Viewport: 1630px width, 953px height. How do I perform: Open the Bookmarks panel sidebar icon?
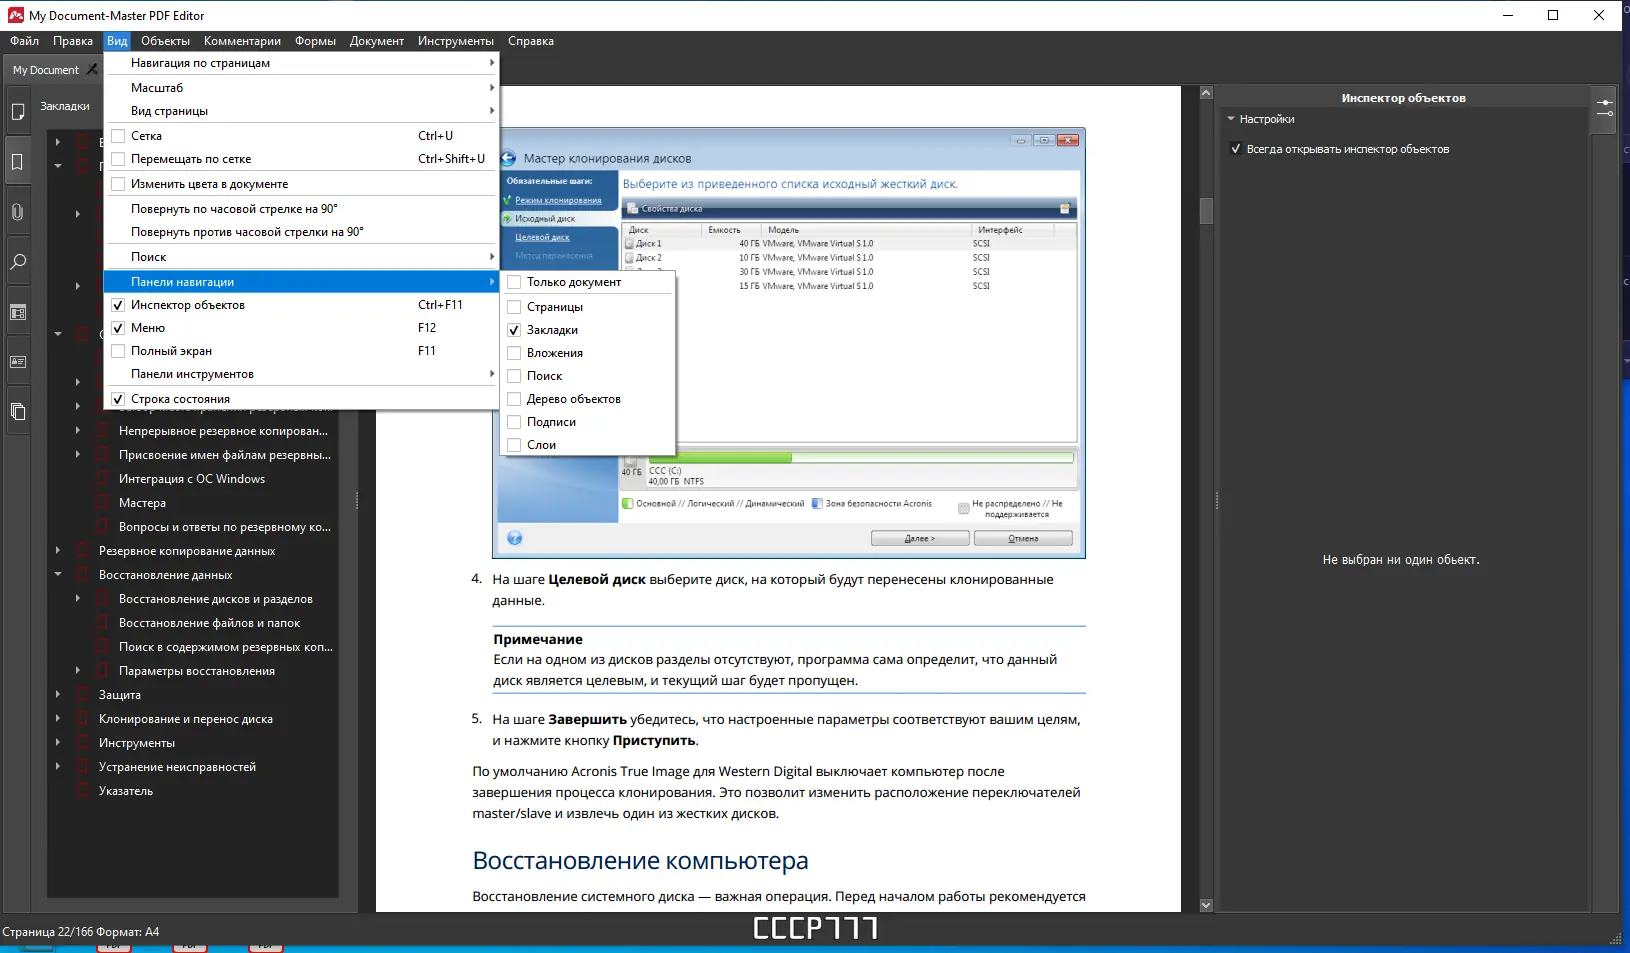(x=18, y=160)
